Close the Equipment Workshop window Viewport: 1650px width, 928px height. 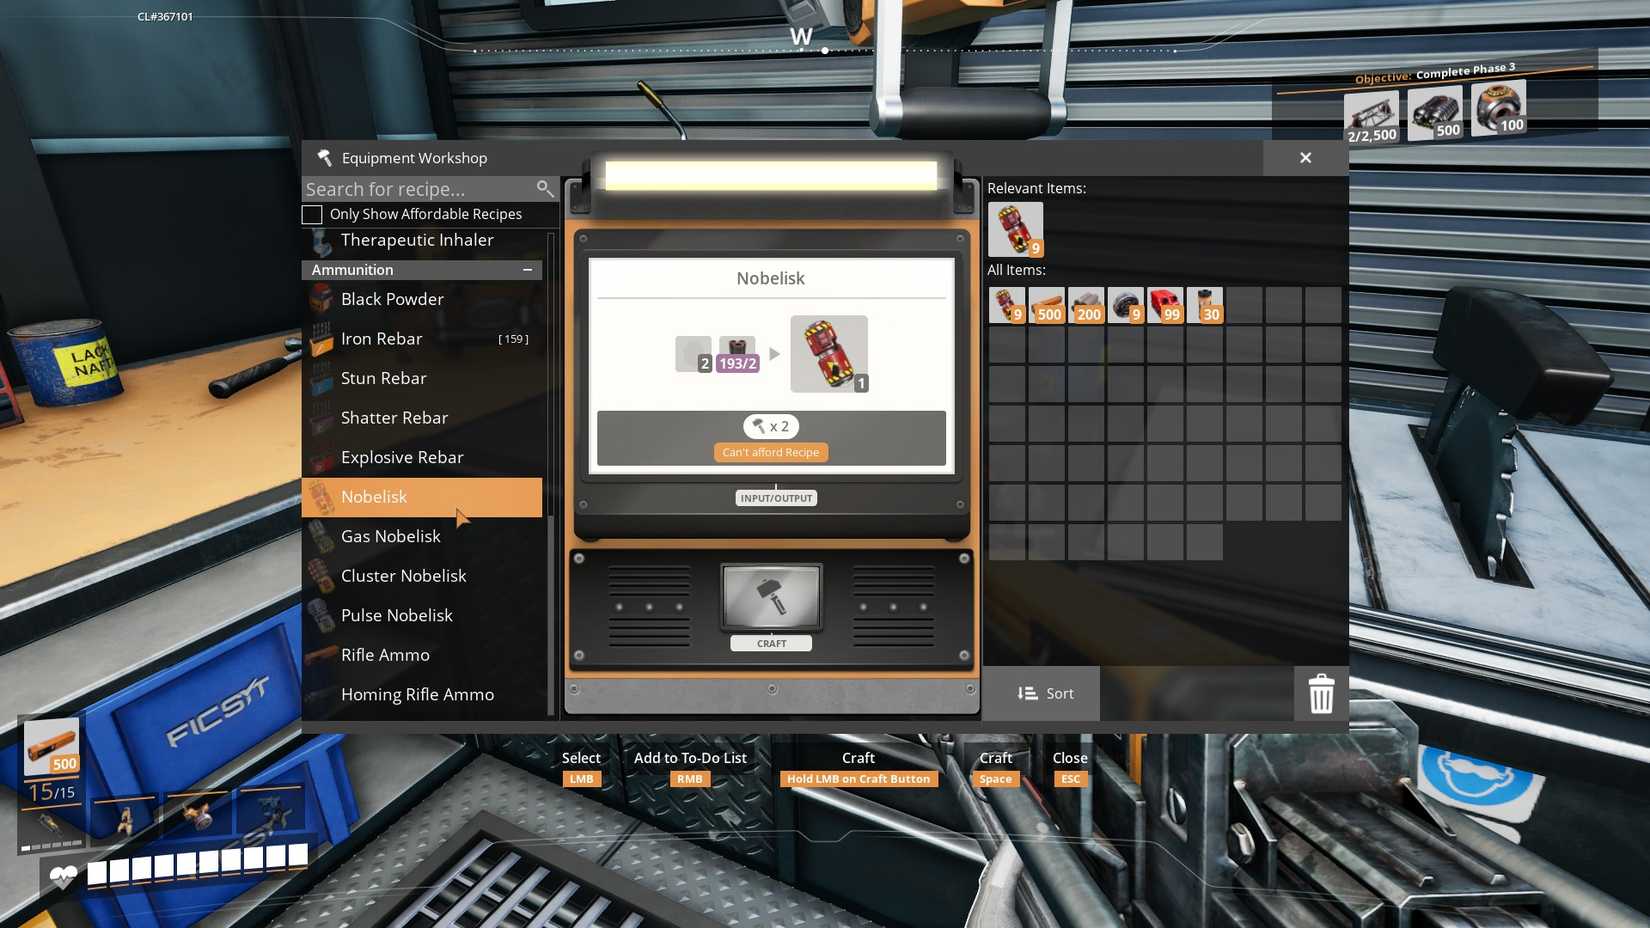pos(1305,158)
